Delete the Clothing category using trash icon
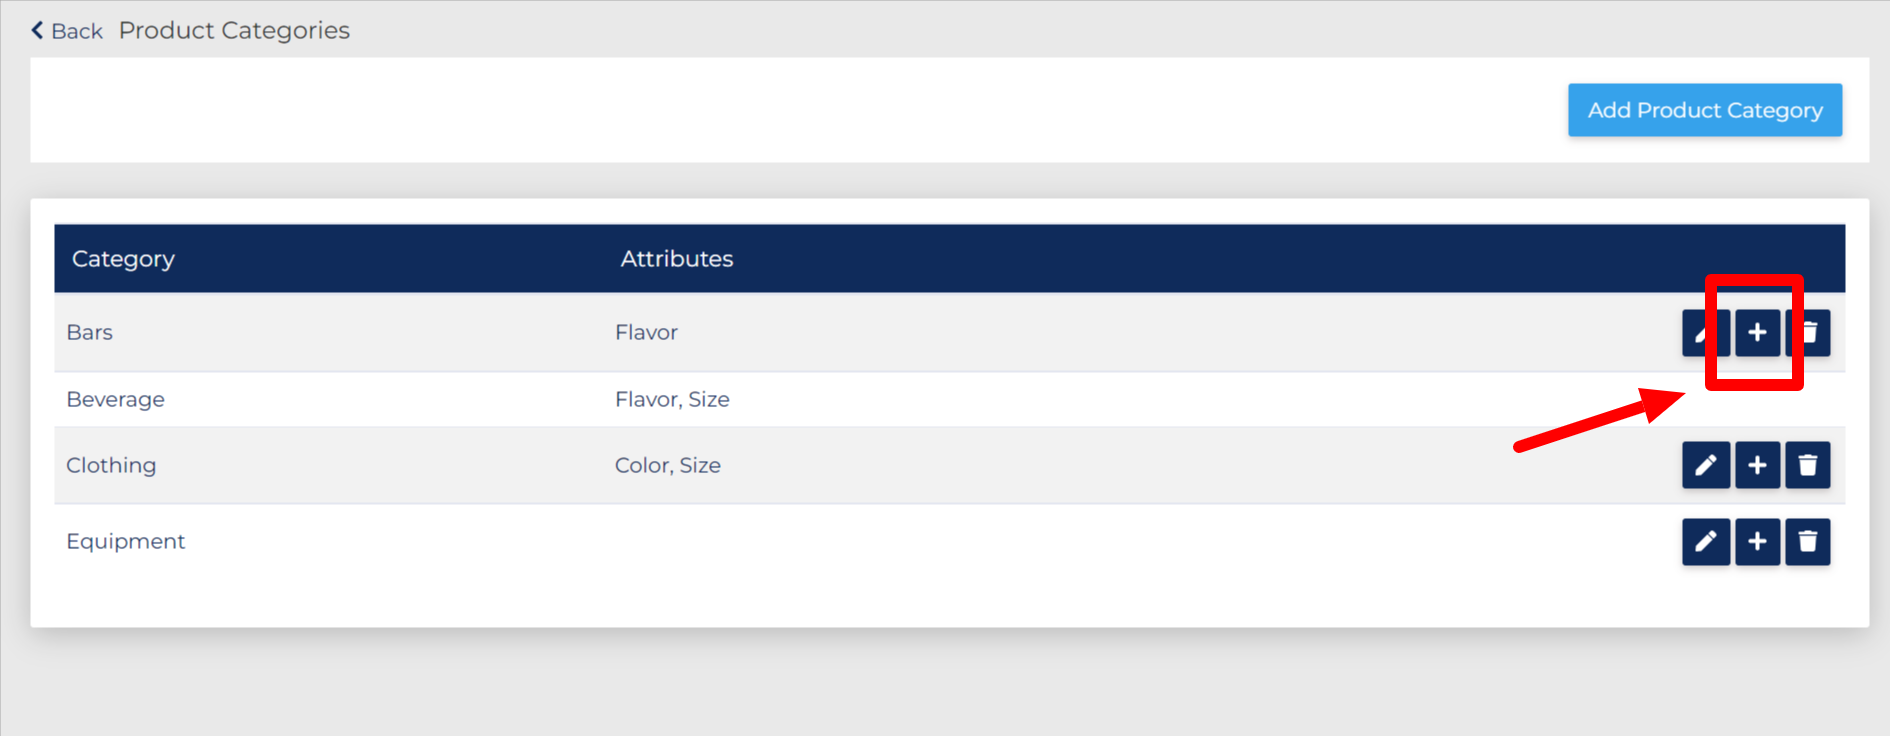Image resolution: width=1890 pixels, height=736 pixels. pos(1808,465)
